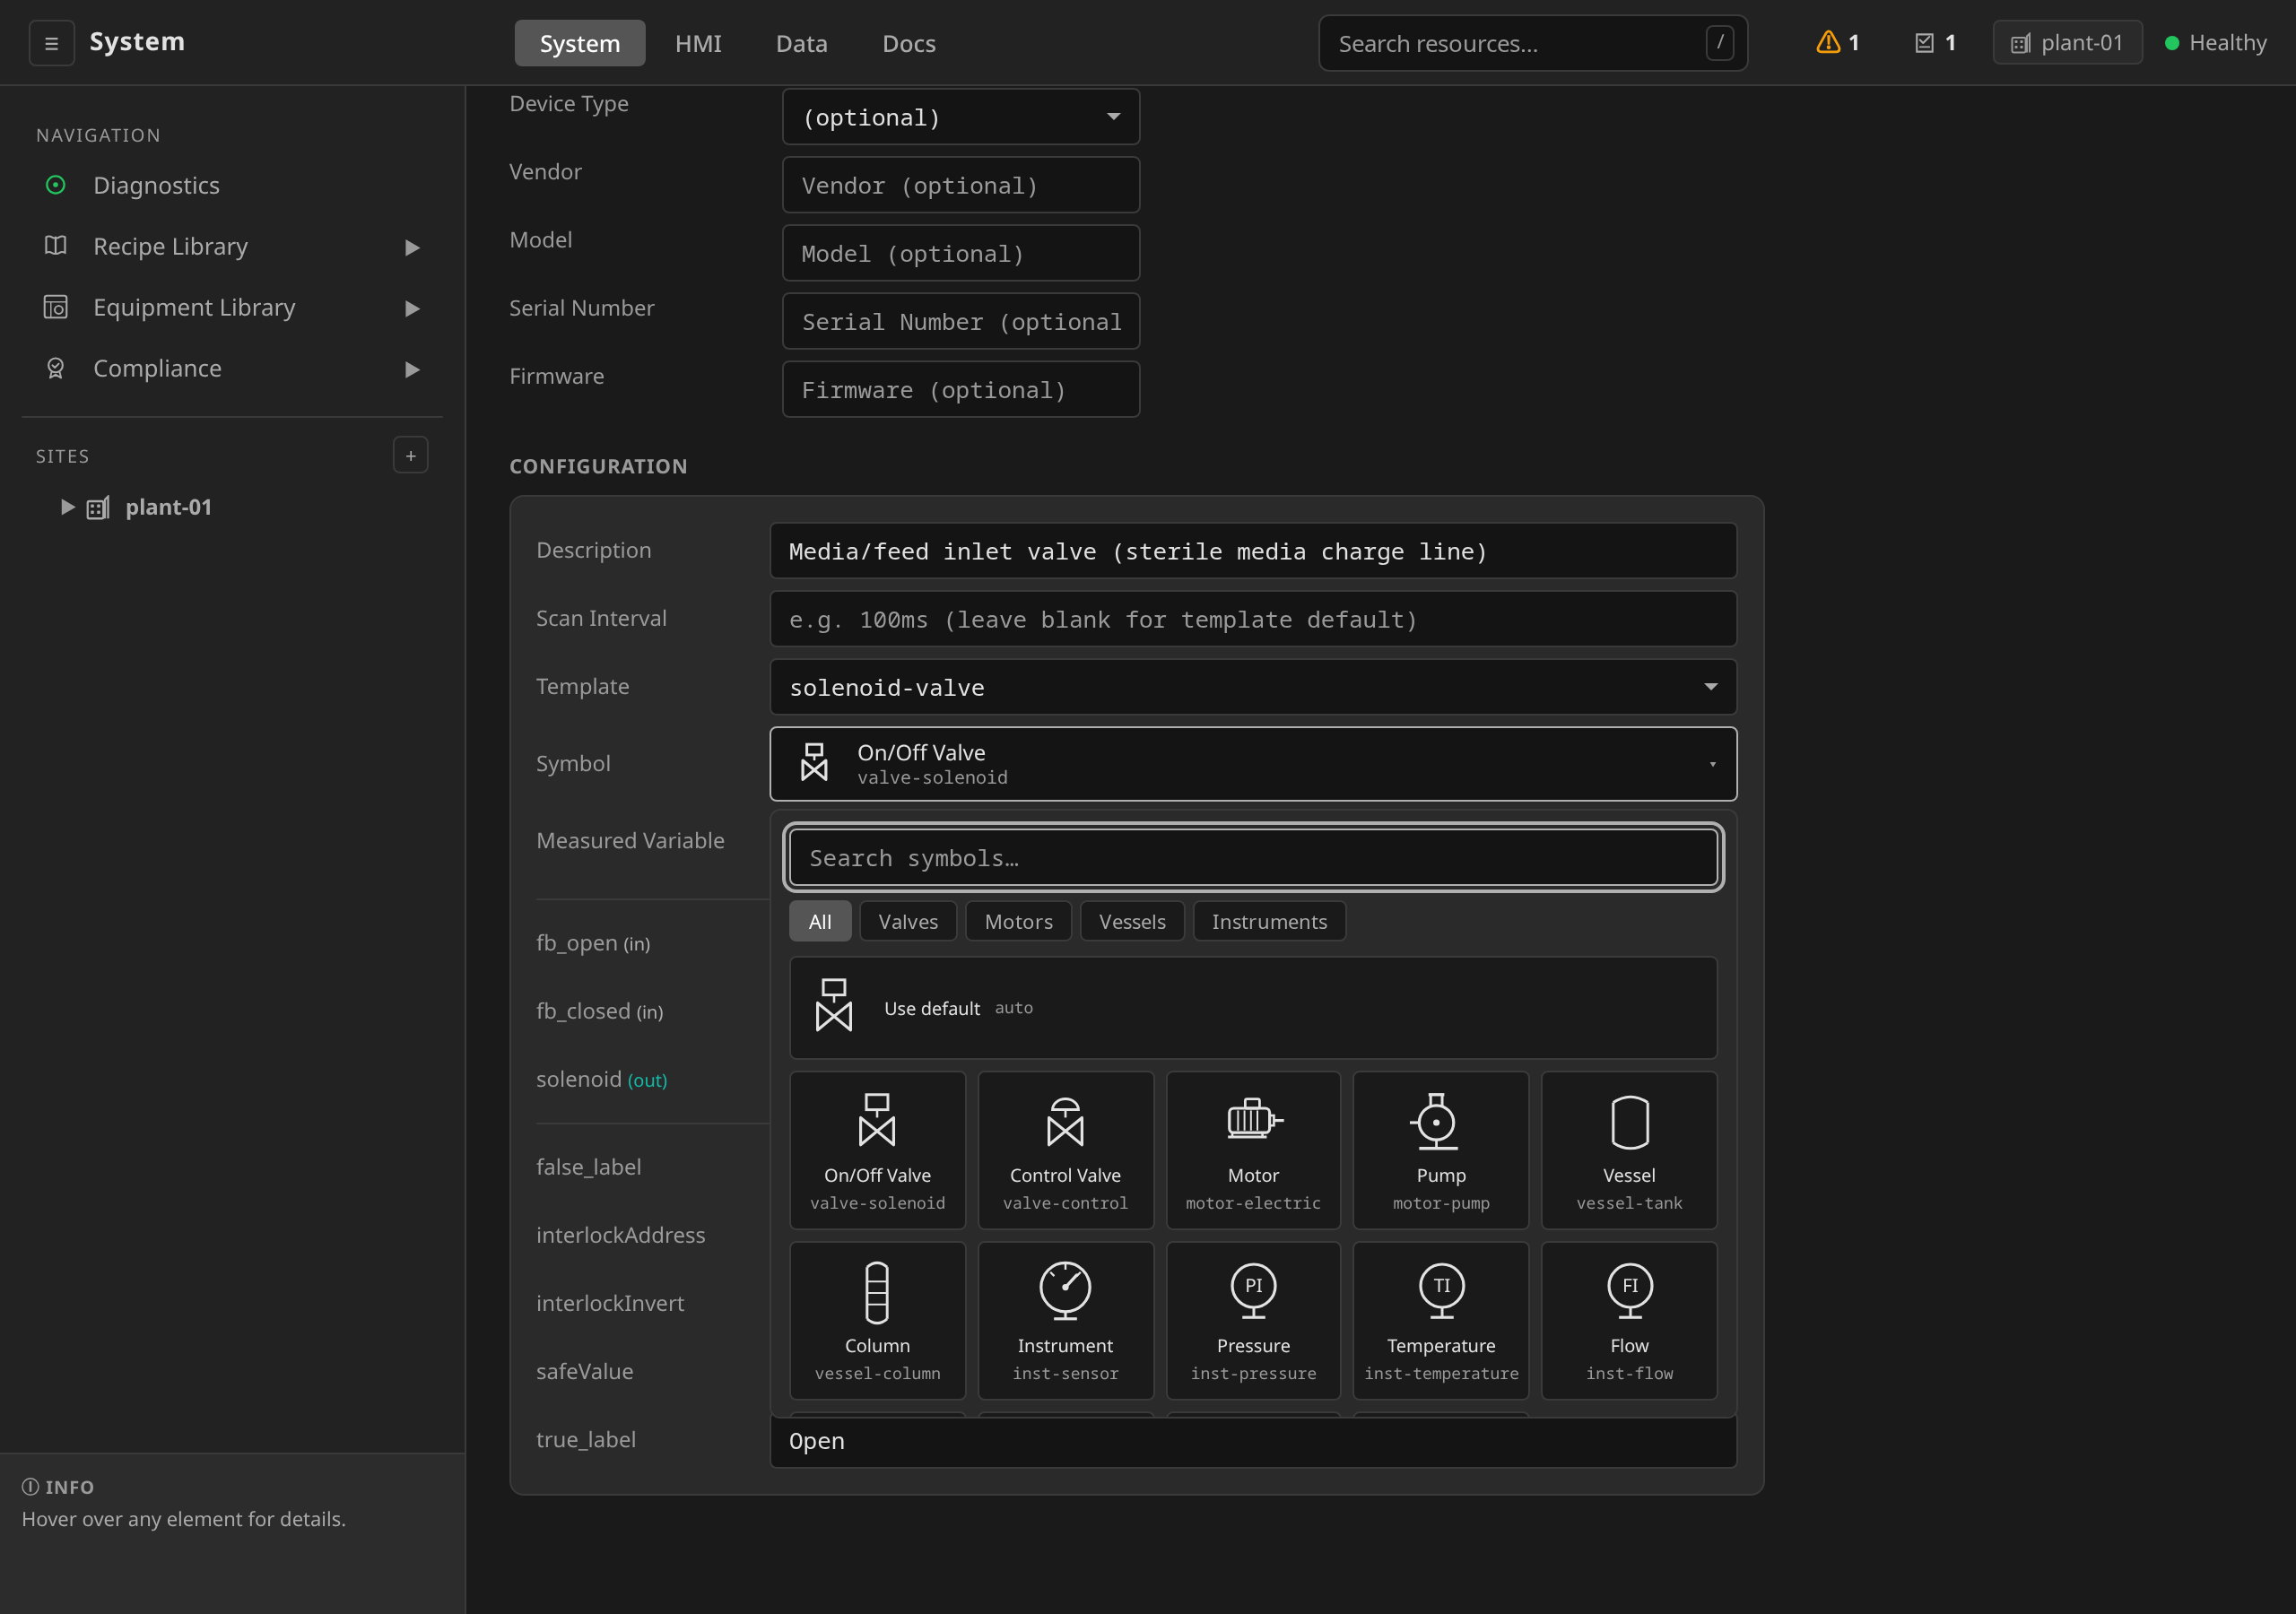Open the tasks checklist indicator
The image size is (2296, 1614).
tap(1935, 43)
